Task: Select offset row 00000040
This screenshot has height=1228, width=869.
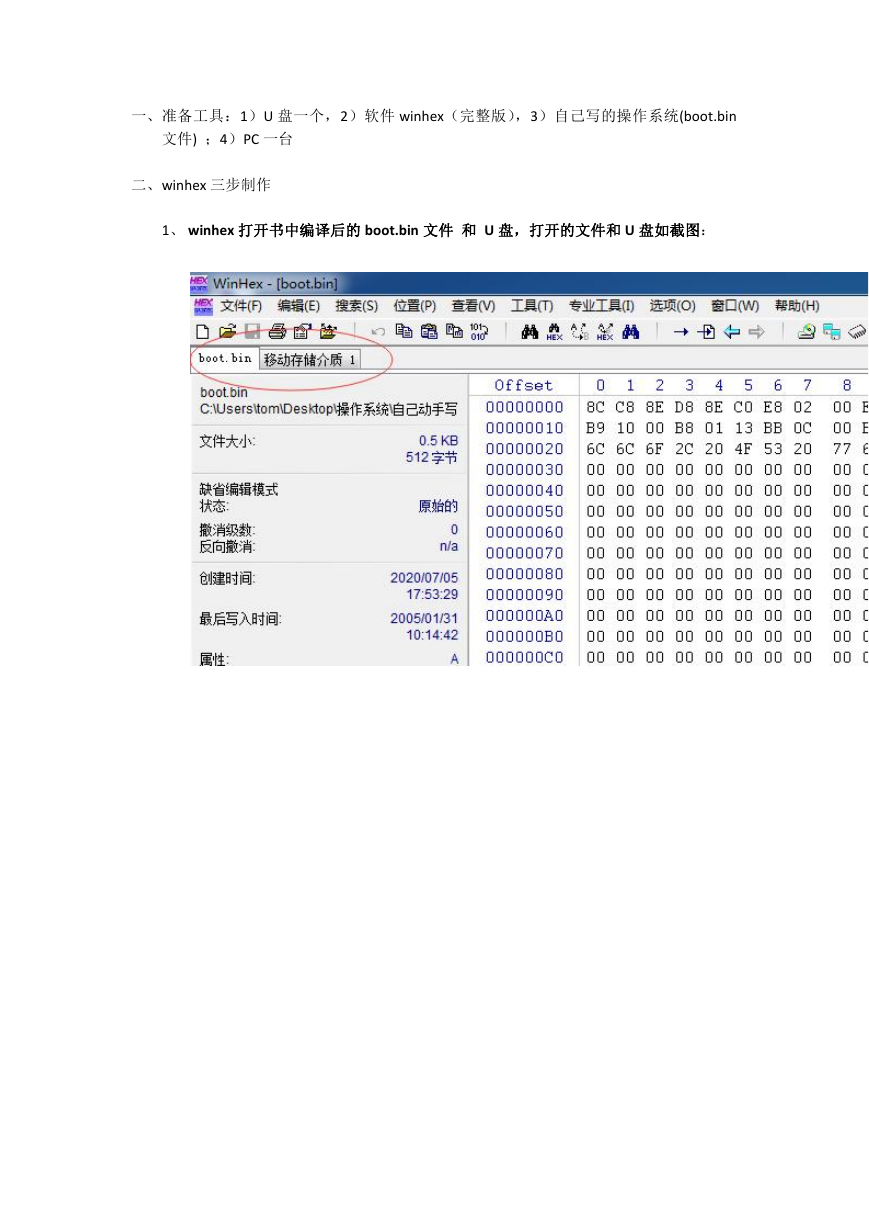Action: click(524, 490)
